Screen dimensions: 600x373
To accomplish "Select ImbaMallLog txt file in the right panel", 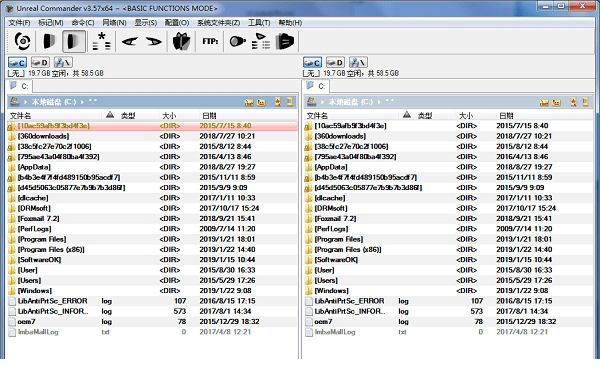I will point(449,332).
